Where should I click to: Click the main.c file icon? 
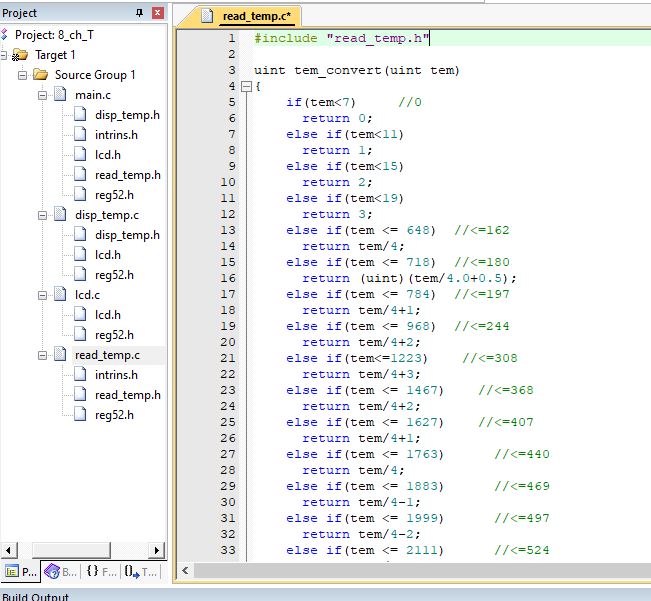[60, 95]
